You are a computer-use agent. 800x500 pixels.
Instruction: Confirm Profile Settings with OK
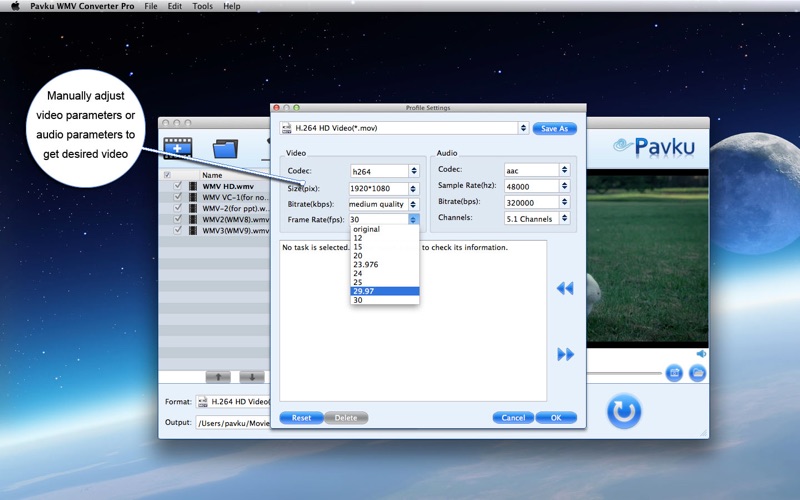pyautogui.click(x=556, y=418)
